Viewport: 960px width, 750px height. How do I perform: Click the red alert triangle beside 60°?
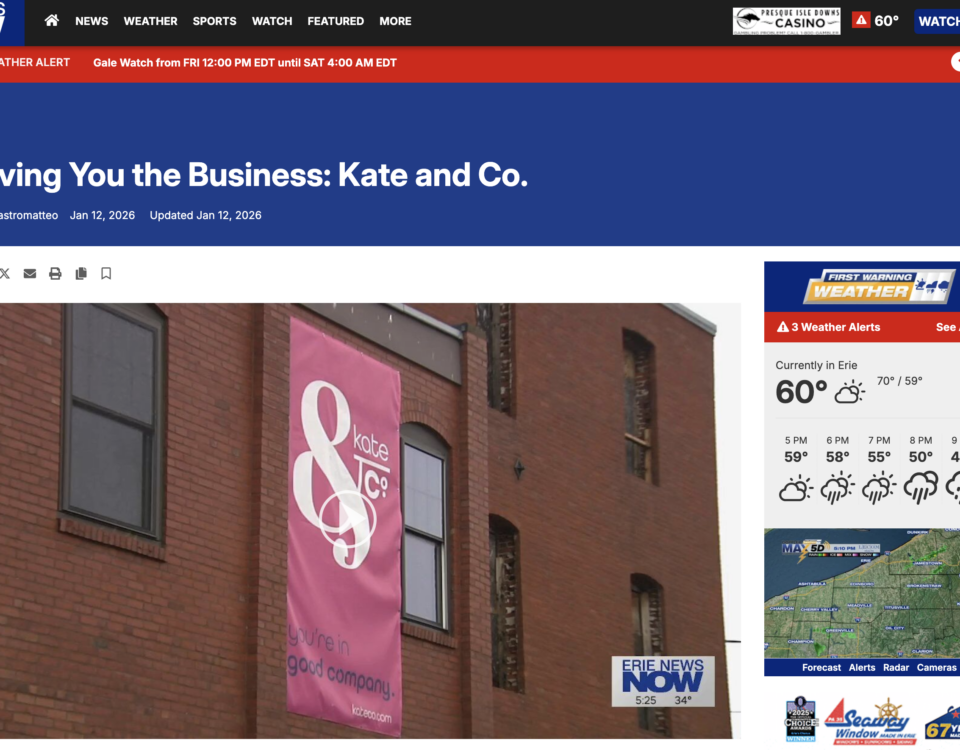click(861, 21)
